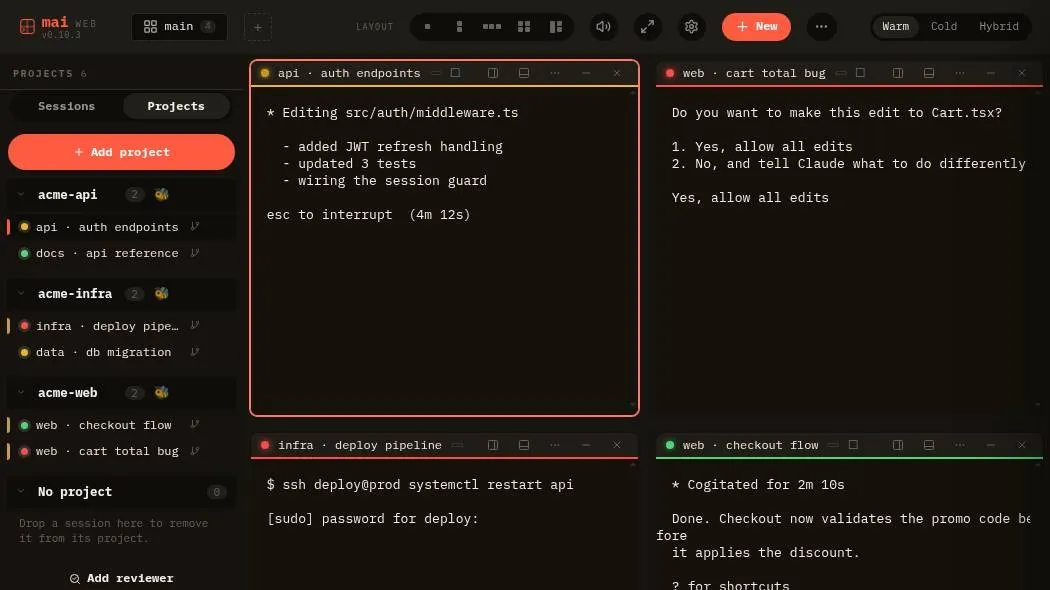Viewport: 1050px width, 590px height.
Task: Collapse the acme-infra project group
Action: point(21,293)
